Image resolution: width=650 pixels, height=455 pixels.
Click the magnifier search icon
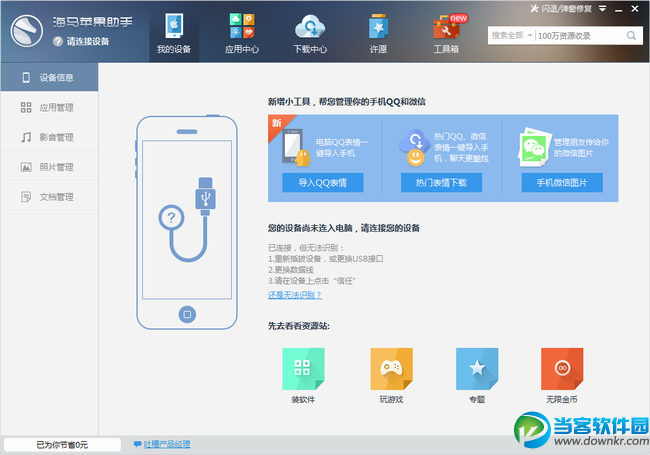631,36
